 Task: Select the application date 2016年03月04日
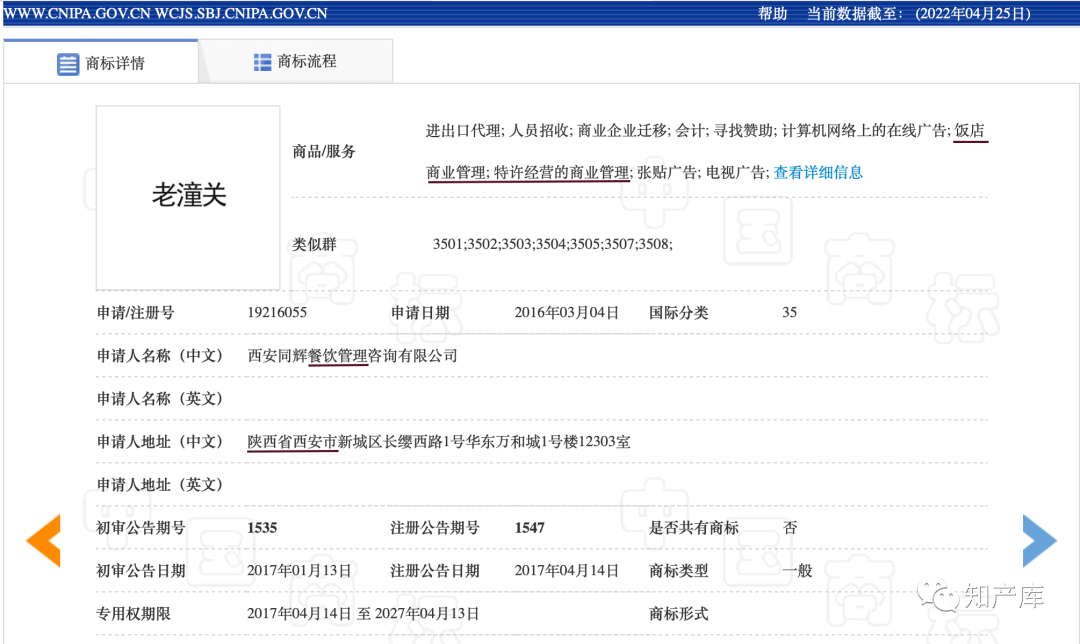pos(566,312)
